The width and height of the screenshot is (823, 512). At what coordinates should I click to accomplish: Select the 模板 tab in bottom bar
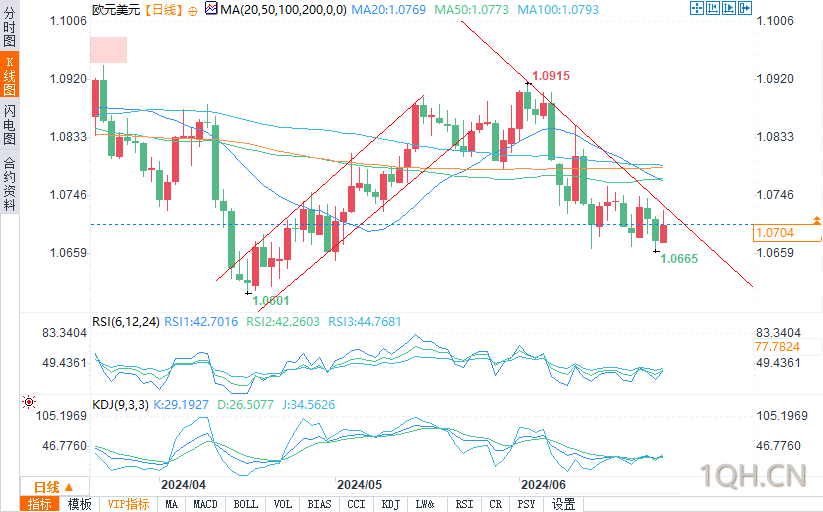[x=79, y=504]
